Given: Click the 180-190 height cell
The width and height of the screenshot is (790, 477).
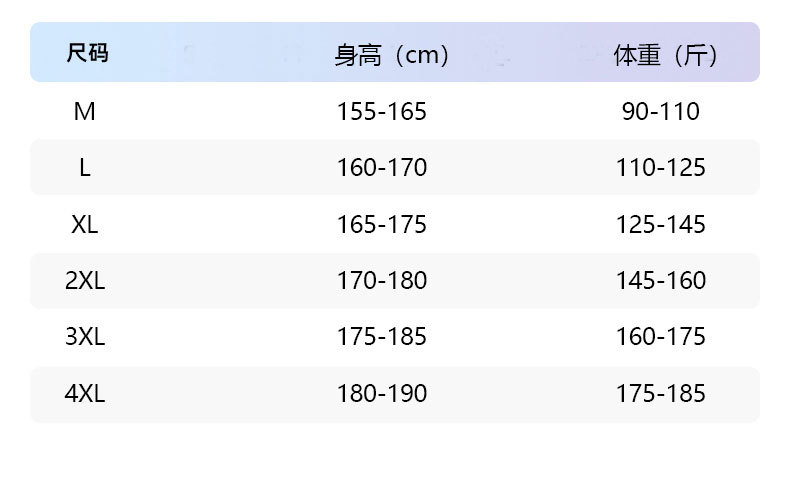Looking at the screenshot, I should tap(381, 394).
